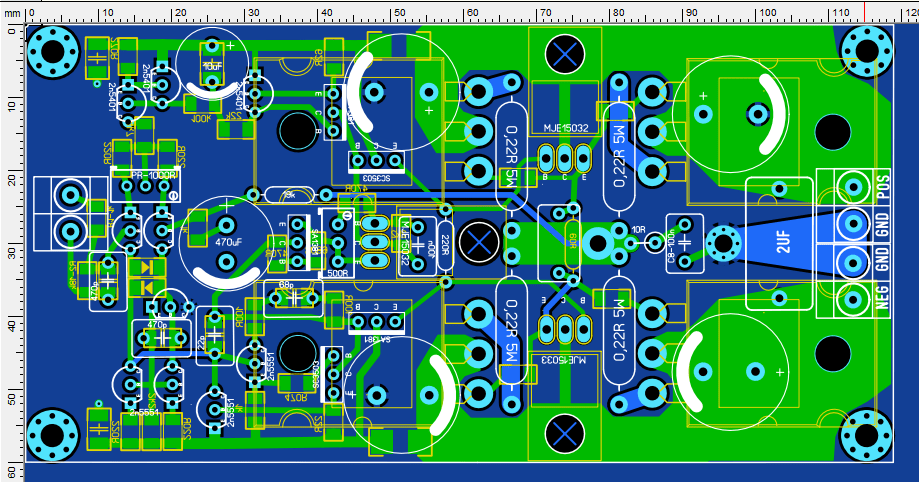The height and width of the screenshot is (482, 919).
Task: Click the top-left mounting hole
Action: (53, 52)
